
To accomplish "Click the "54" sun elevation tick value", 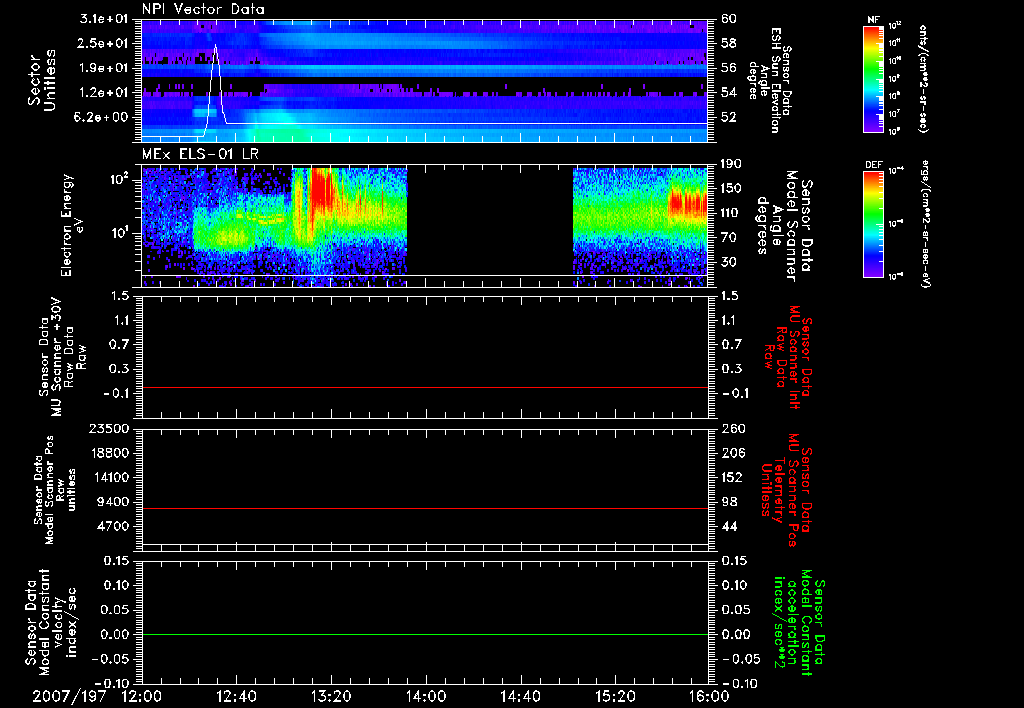I will [729, 93].
